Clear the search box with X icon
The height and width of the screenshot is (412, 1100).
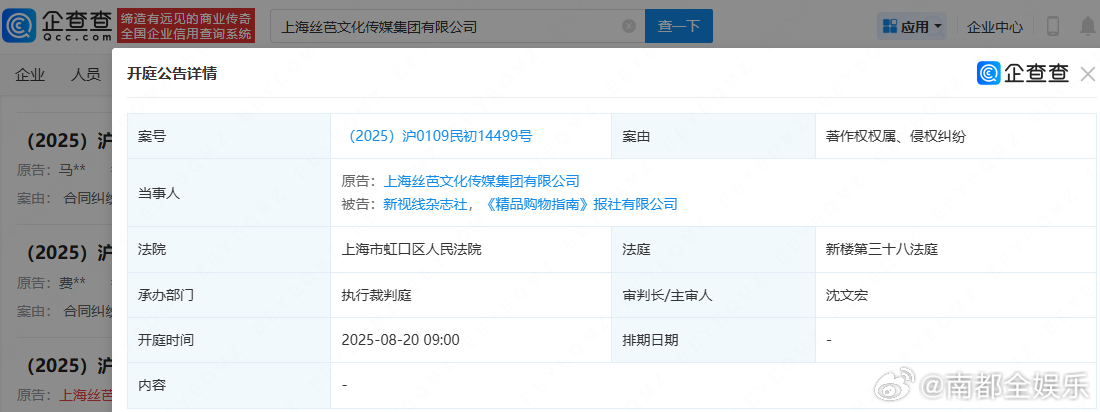coord(629,27)
